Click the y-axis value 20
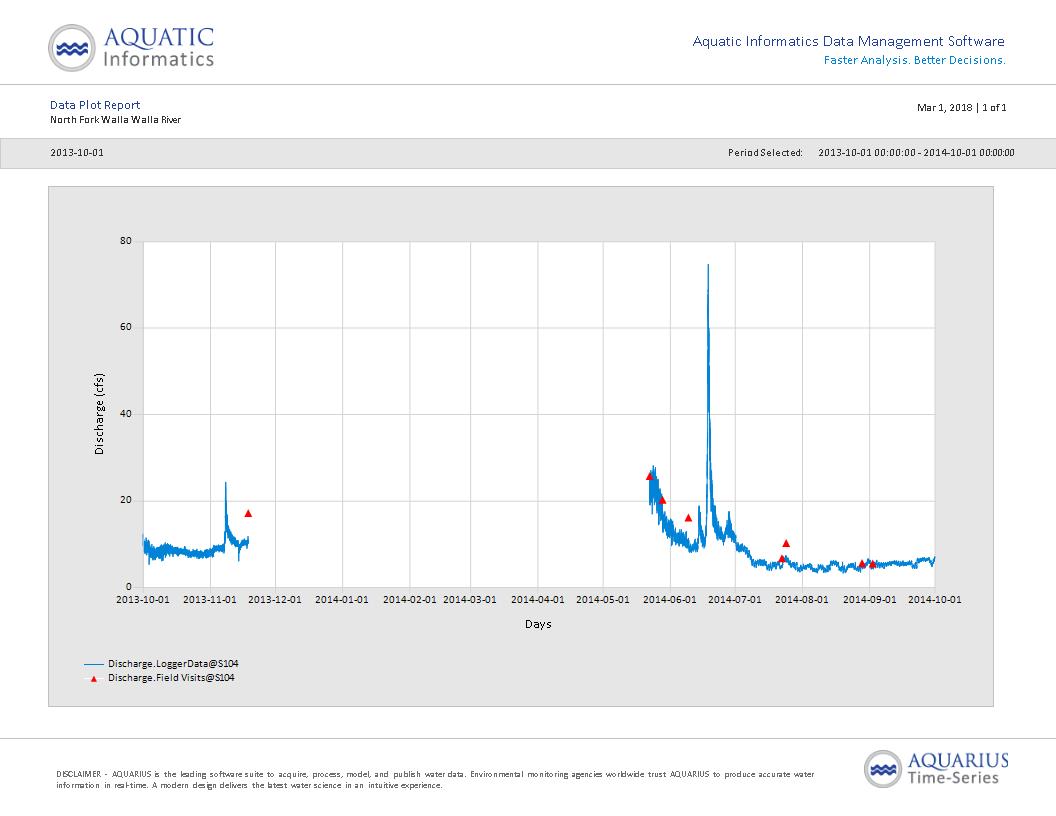The width and height of the screenshot is (1056, 816). [126, 500]
